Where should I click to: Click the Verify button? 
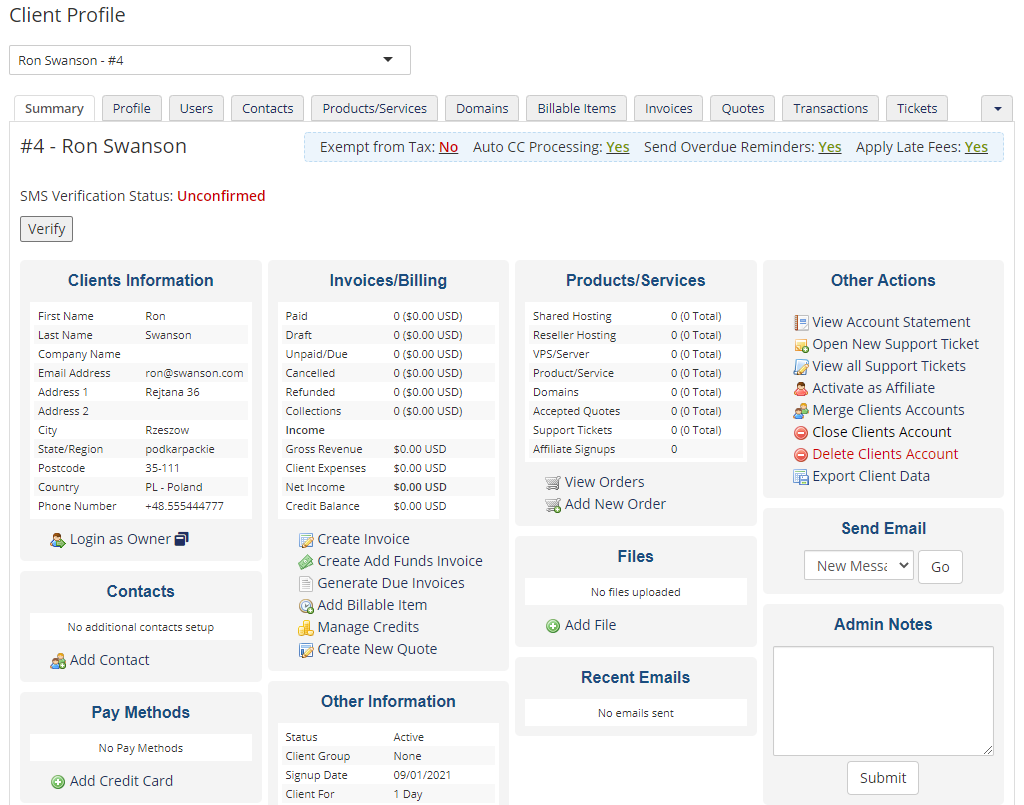tap(46, 229)
